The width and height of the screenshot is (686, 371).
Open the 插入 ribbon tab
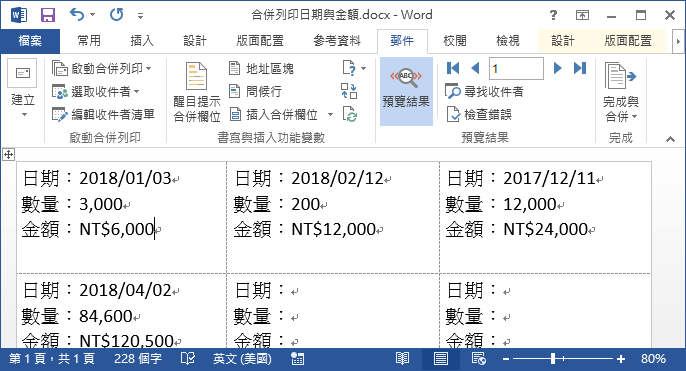click(142, 41)
